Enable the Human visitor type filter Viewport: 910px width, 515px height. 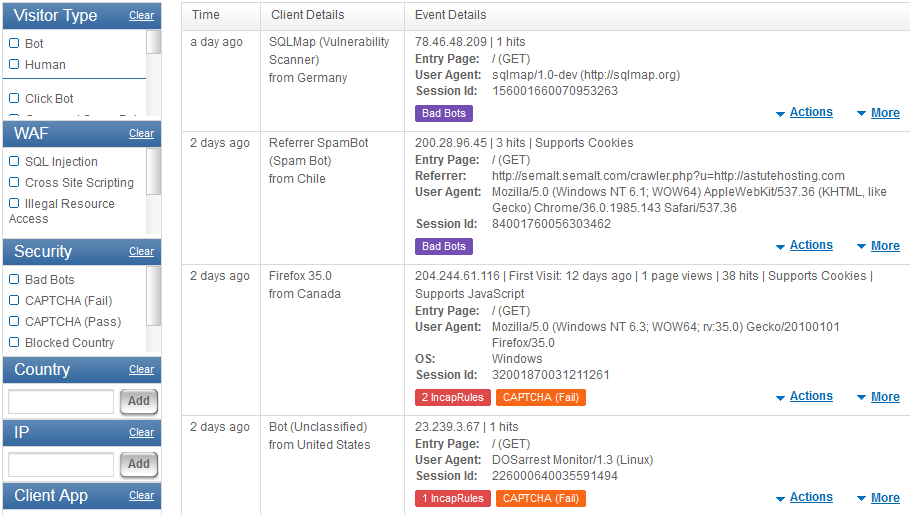[x=14, y=65]
